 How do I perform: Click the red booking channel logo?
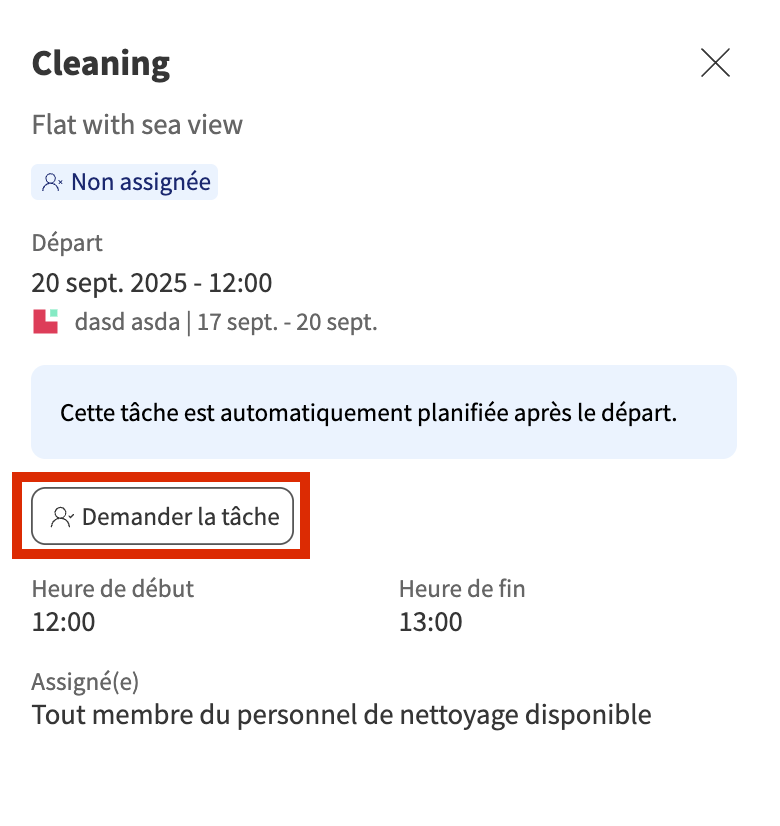(x=46, y=322)
